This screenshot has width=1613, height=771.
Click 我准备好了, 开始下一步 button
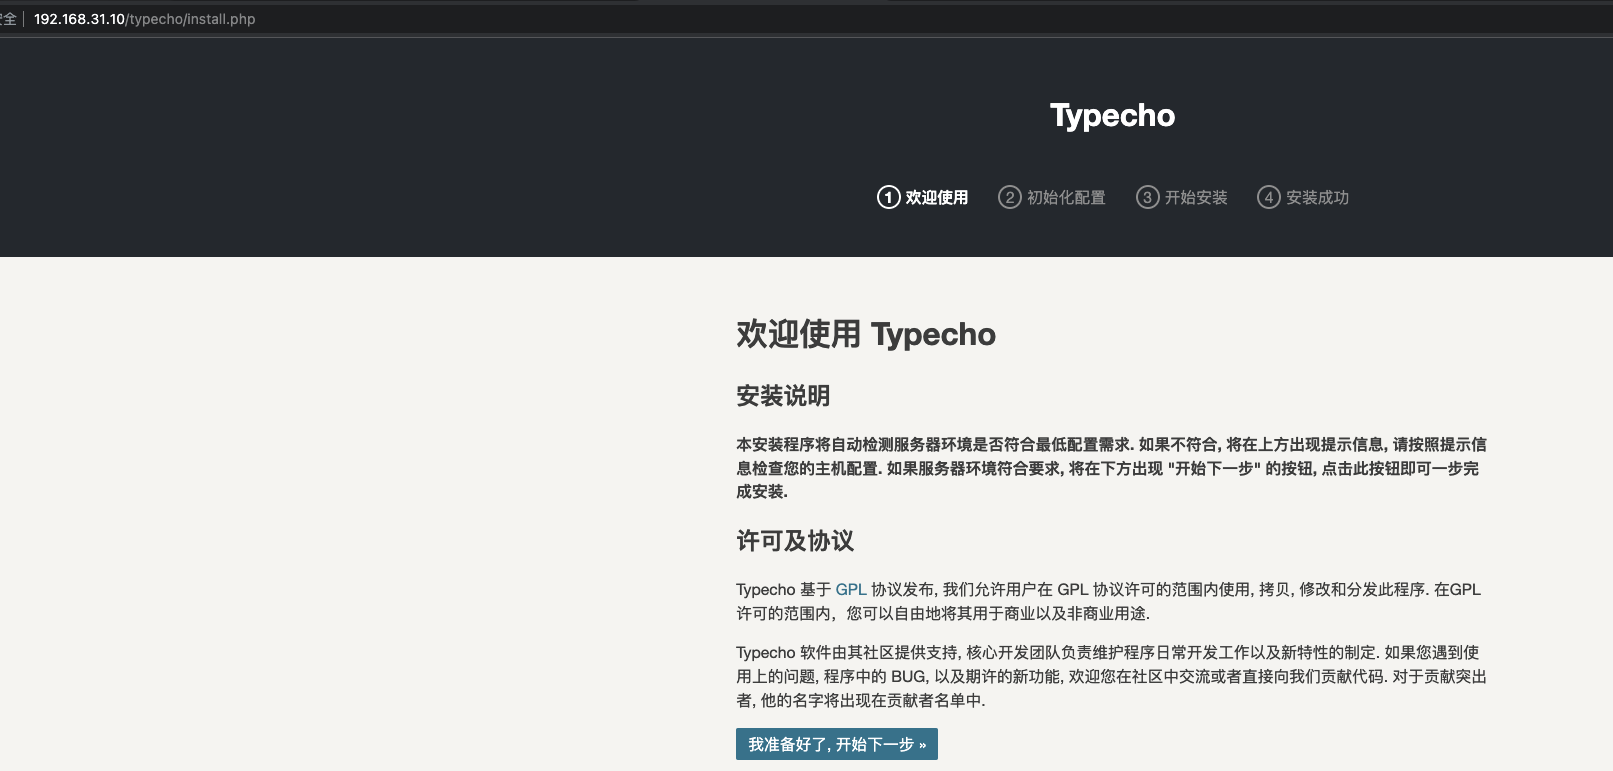tap(837, 744)
